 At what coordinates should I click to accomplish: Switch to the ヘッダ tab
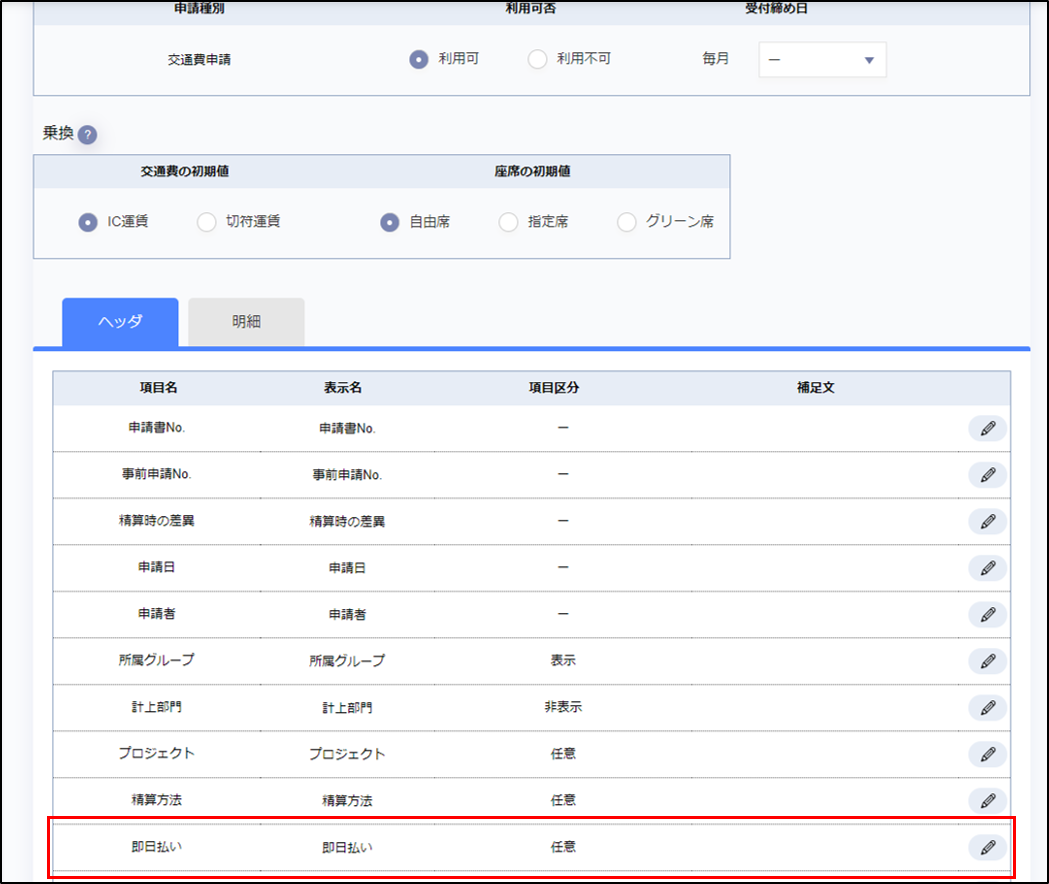[120, 322]
